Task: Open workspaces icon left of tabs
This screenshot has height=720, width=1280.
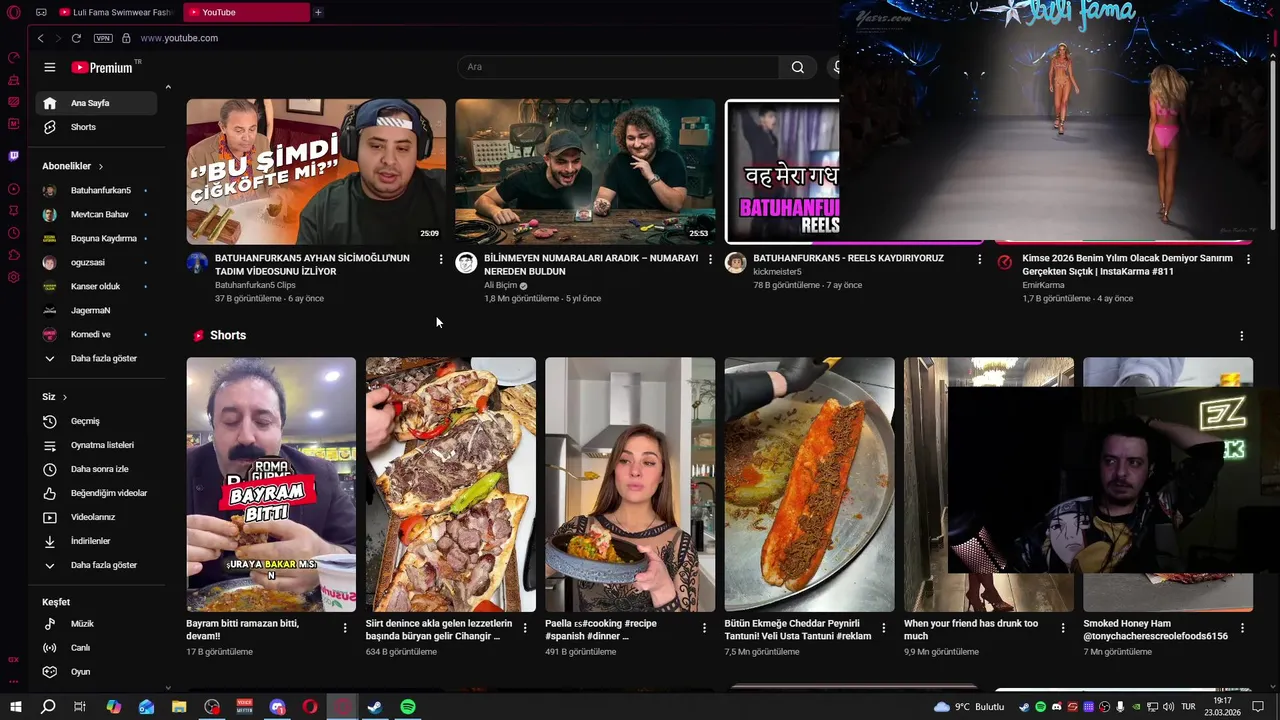Action: 41,12
